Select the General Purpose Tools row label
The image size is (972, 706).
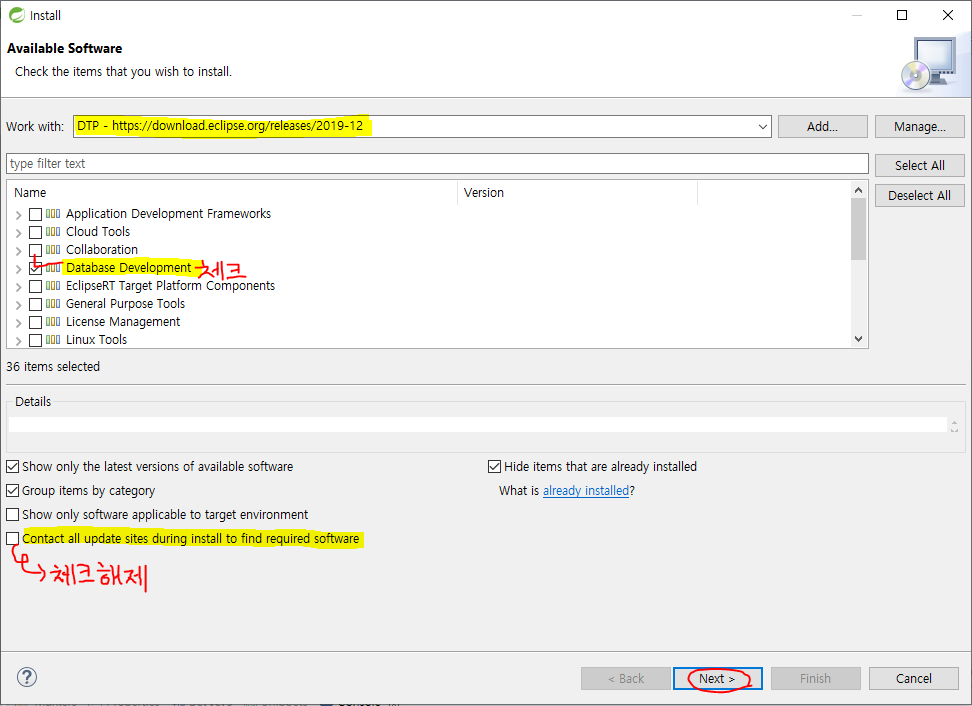tap(125, 304)
